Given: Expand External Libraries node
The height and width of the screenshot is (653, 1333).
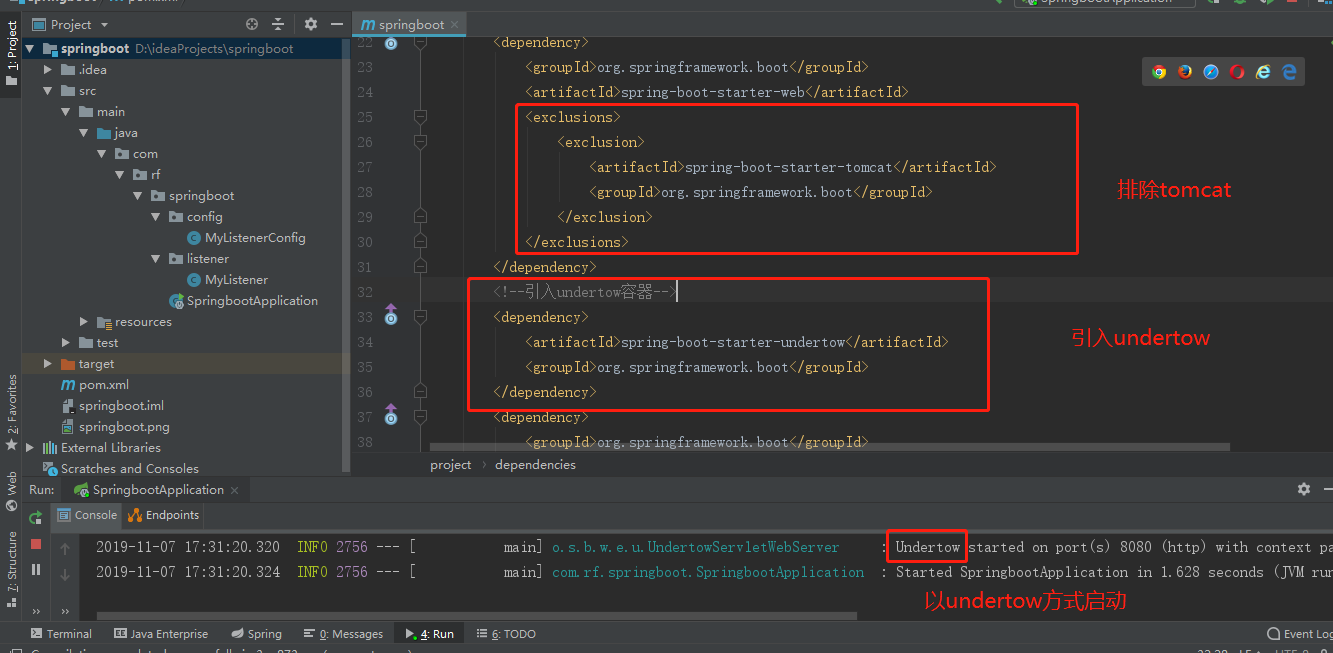Looking at the screenshot, I should tap(30, 447).
